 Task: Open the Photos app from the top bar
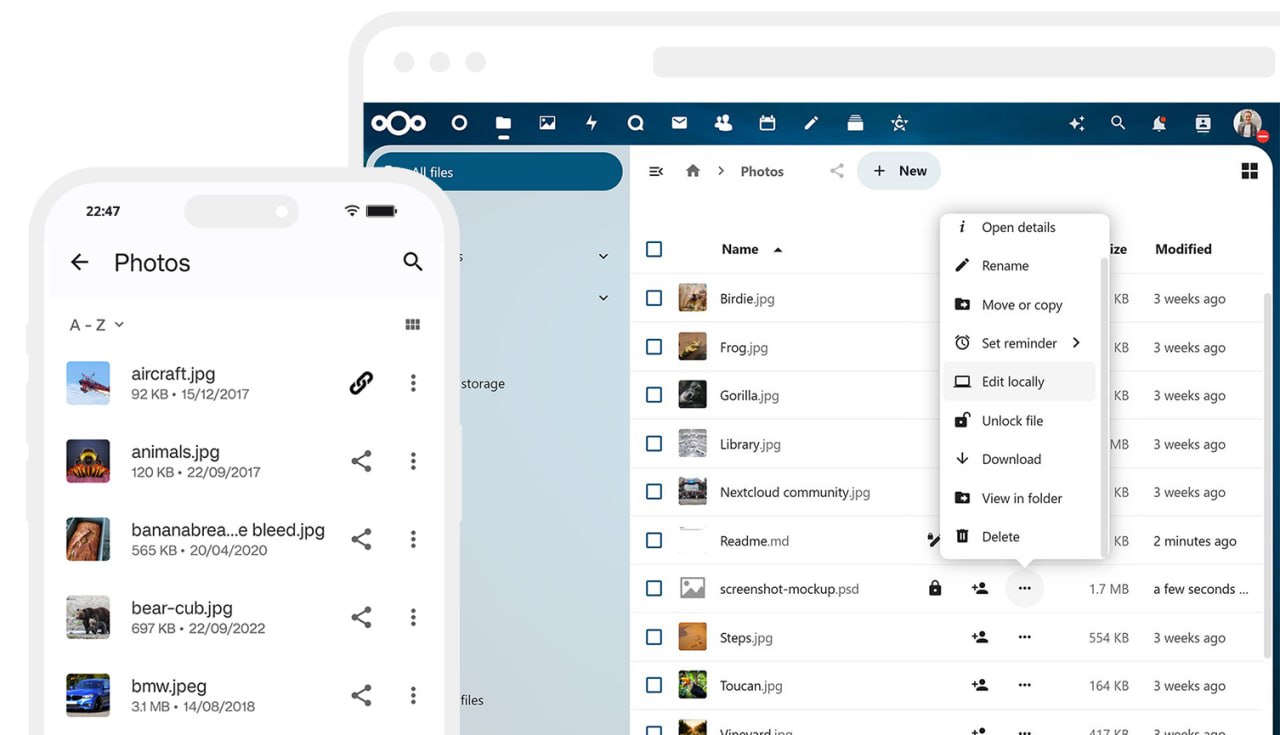(x=547, y=122)
